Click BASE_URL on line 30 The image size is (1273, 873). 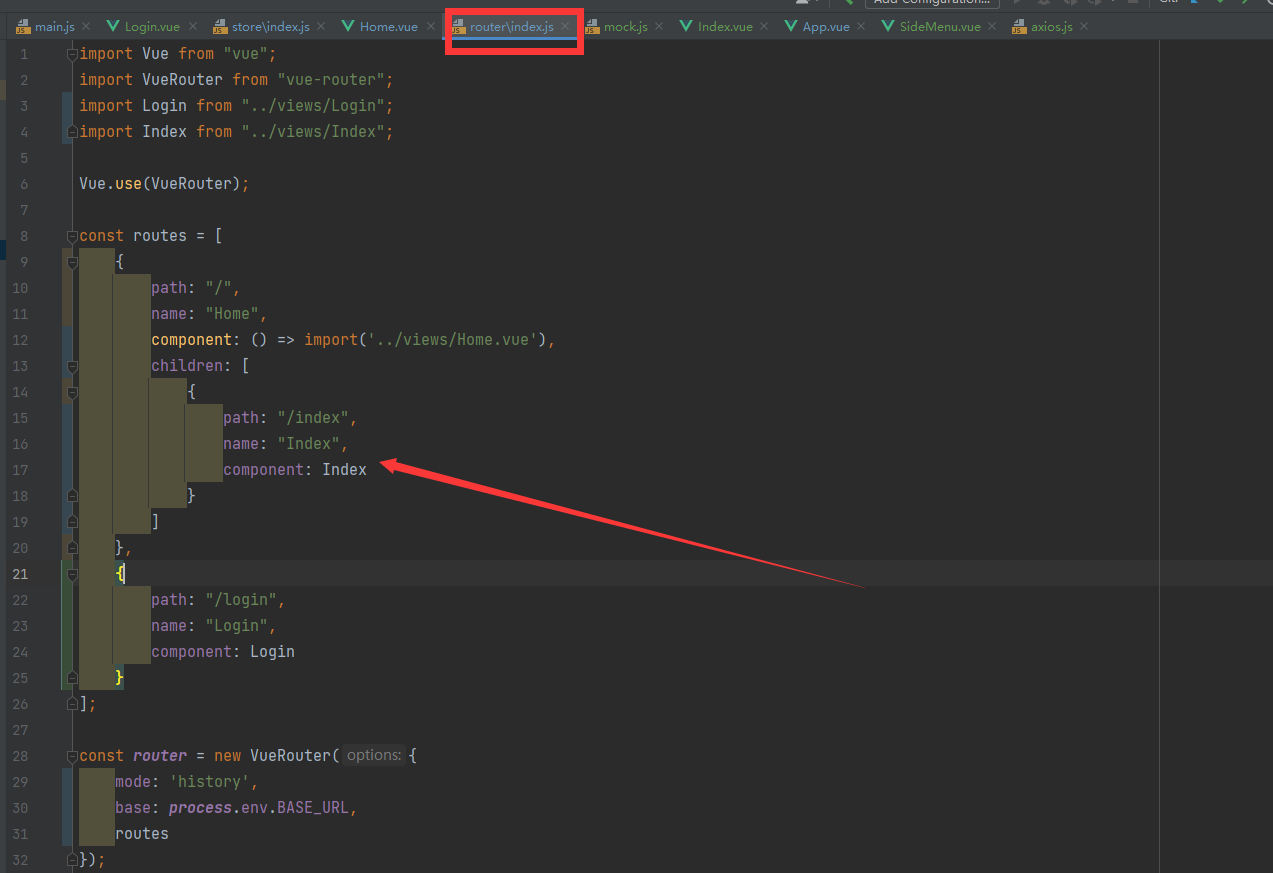coord(313,808)
